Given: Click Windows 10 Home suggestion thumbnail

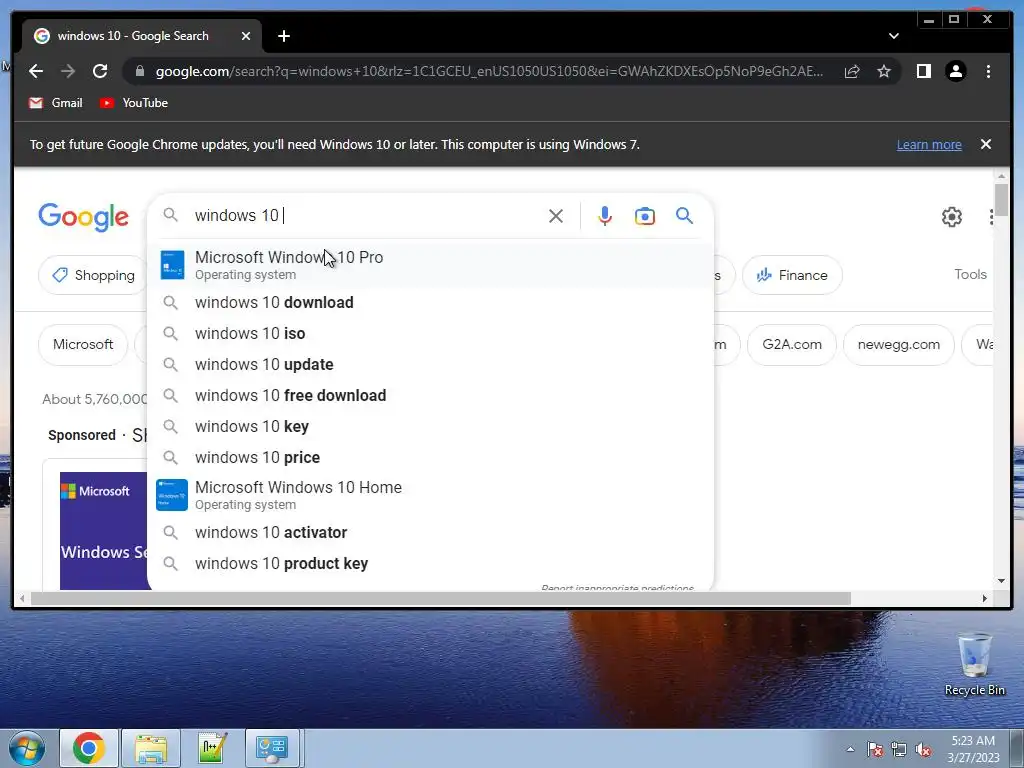Looking at the screenshot, I should [x=172, y=495].
